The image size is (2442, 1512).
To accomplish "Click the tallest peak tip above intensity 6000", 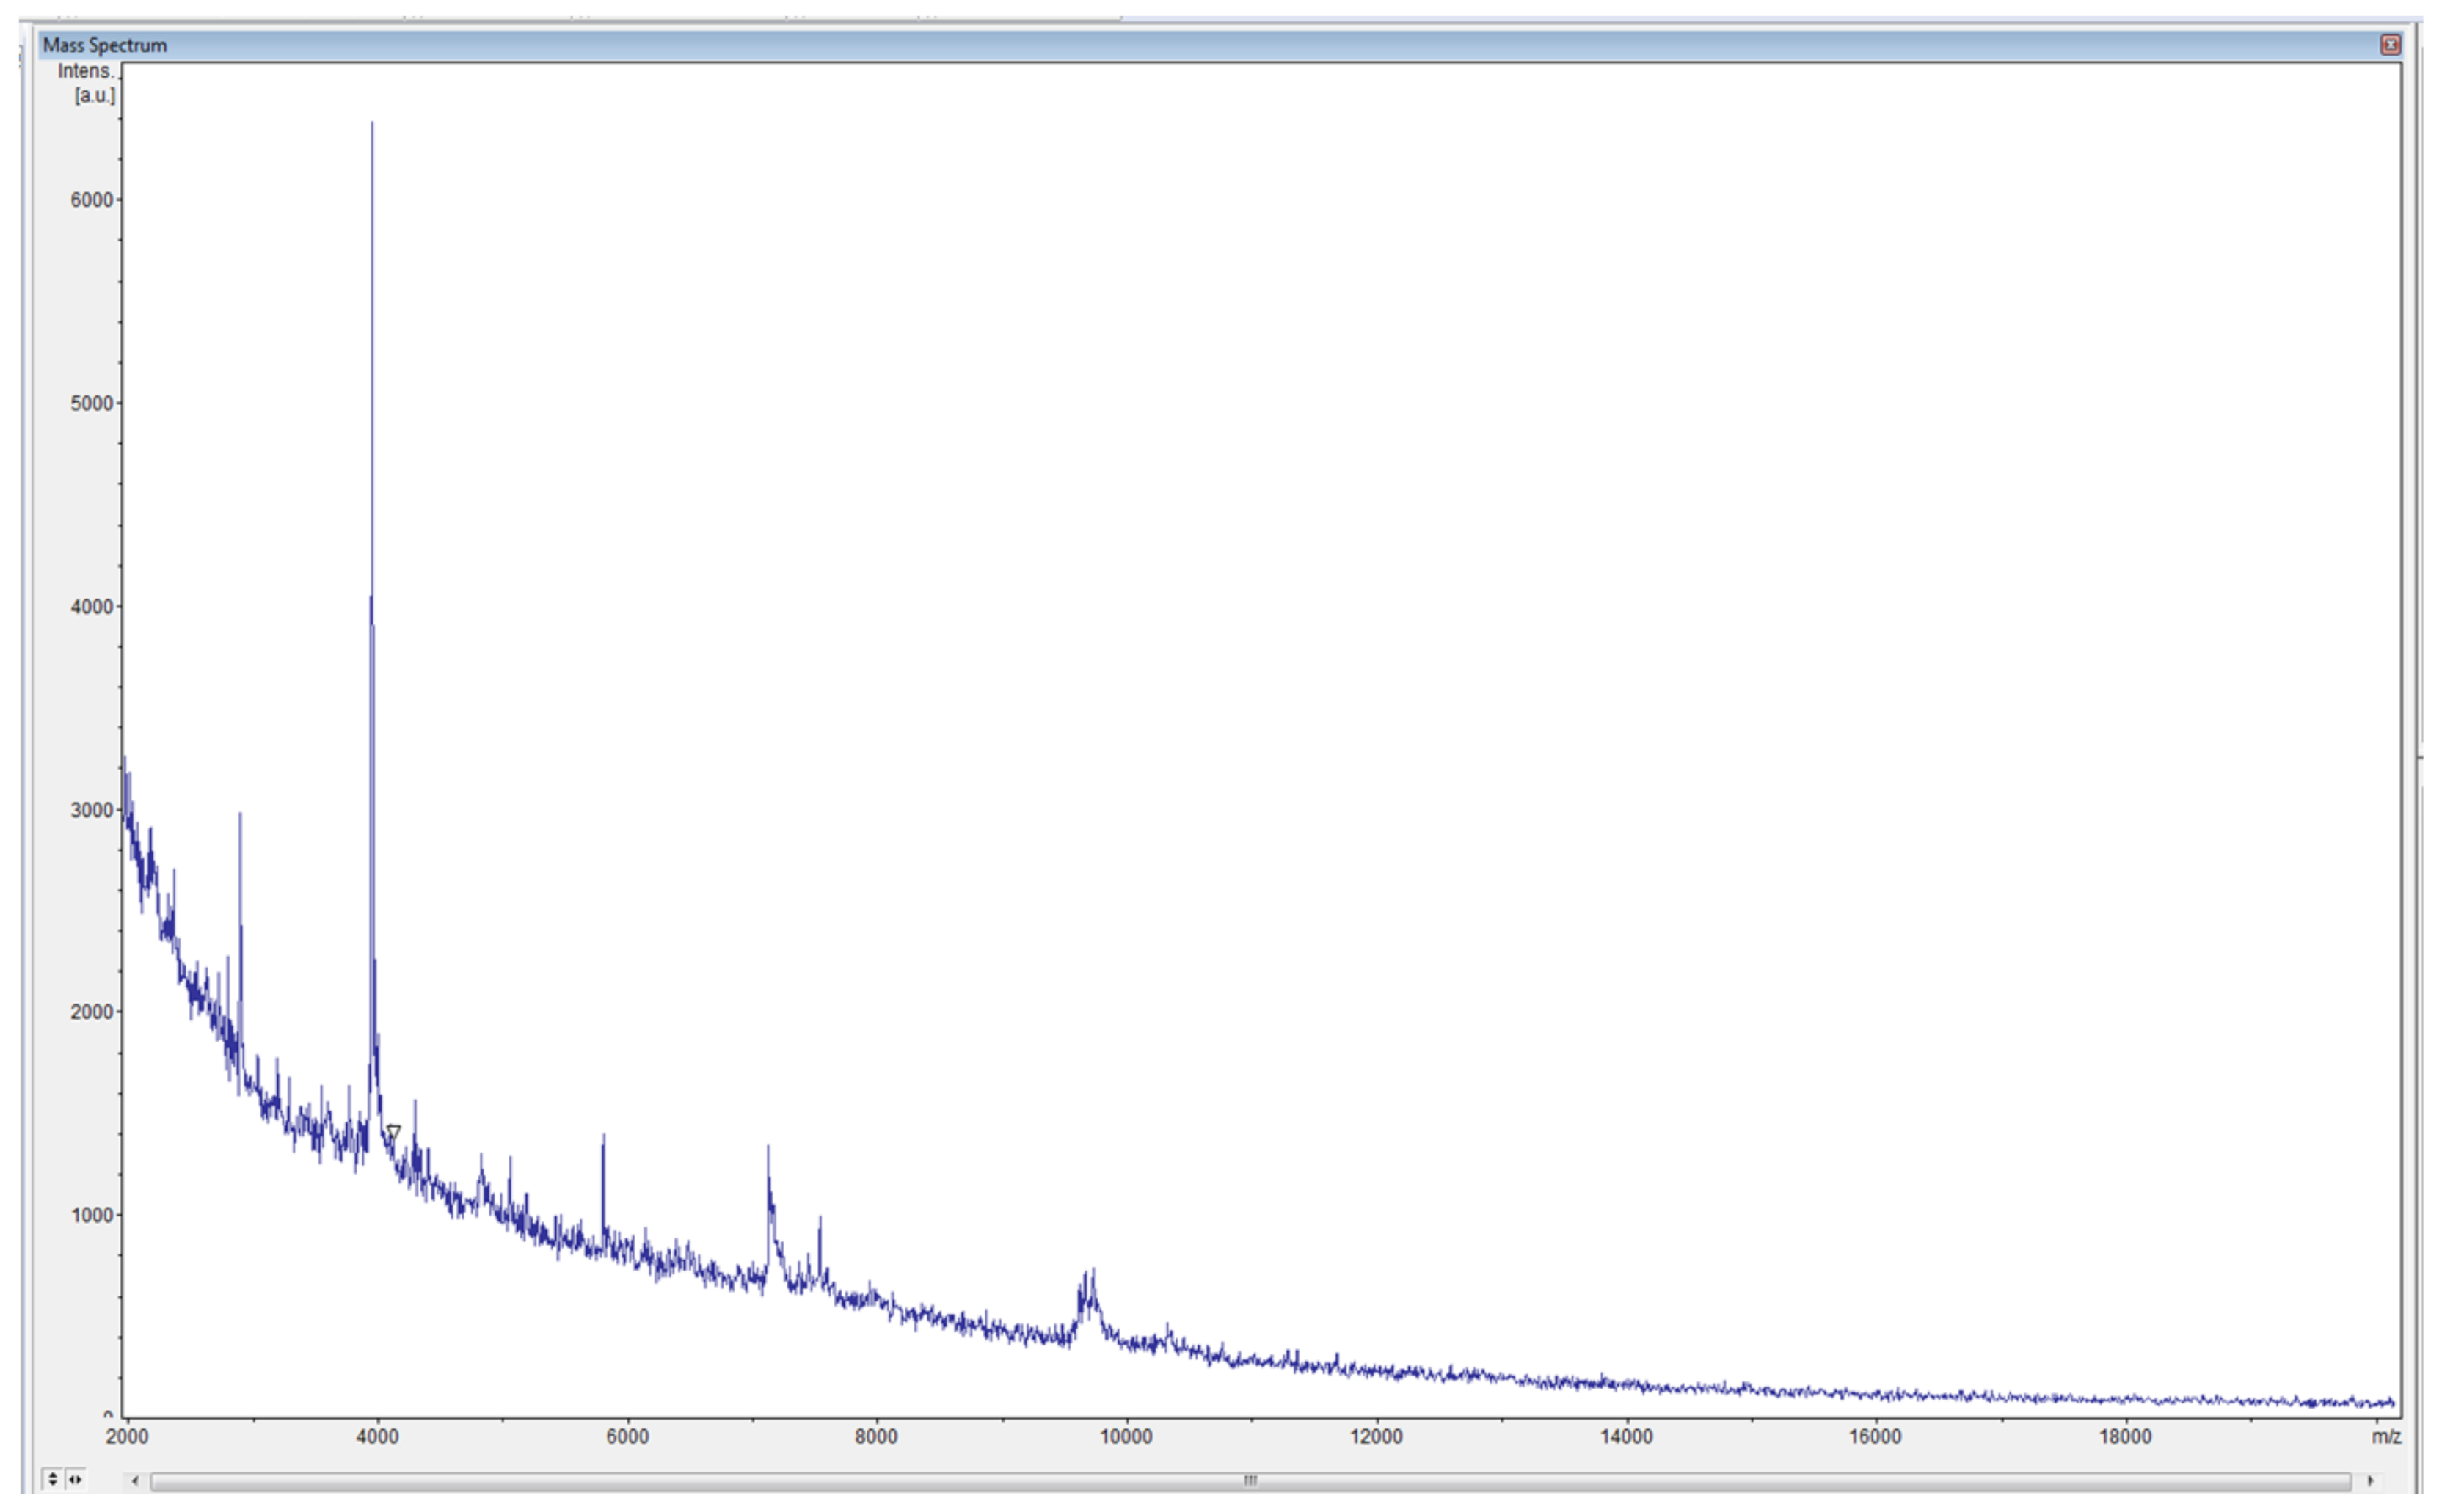I will tap(372, 125).
